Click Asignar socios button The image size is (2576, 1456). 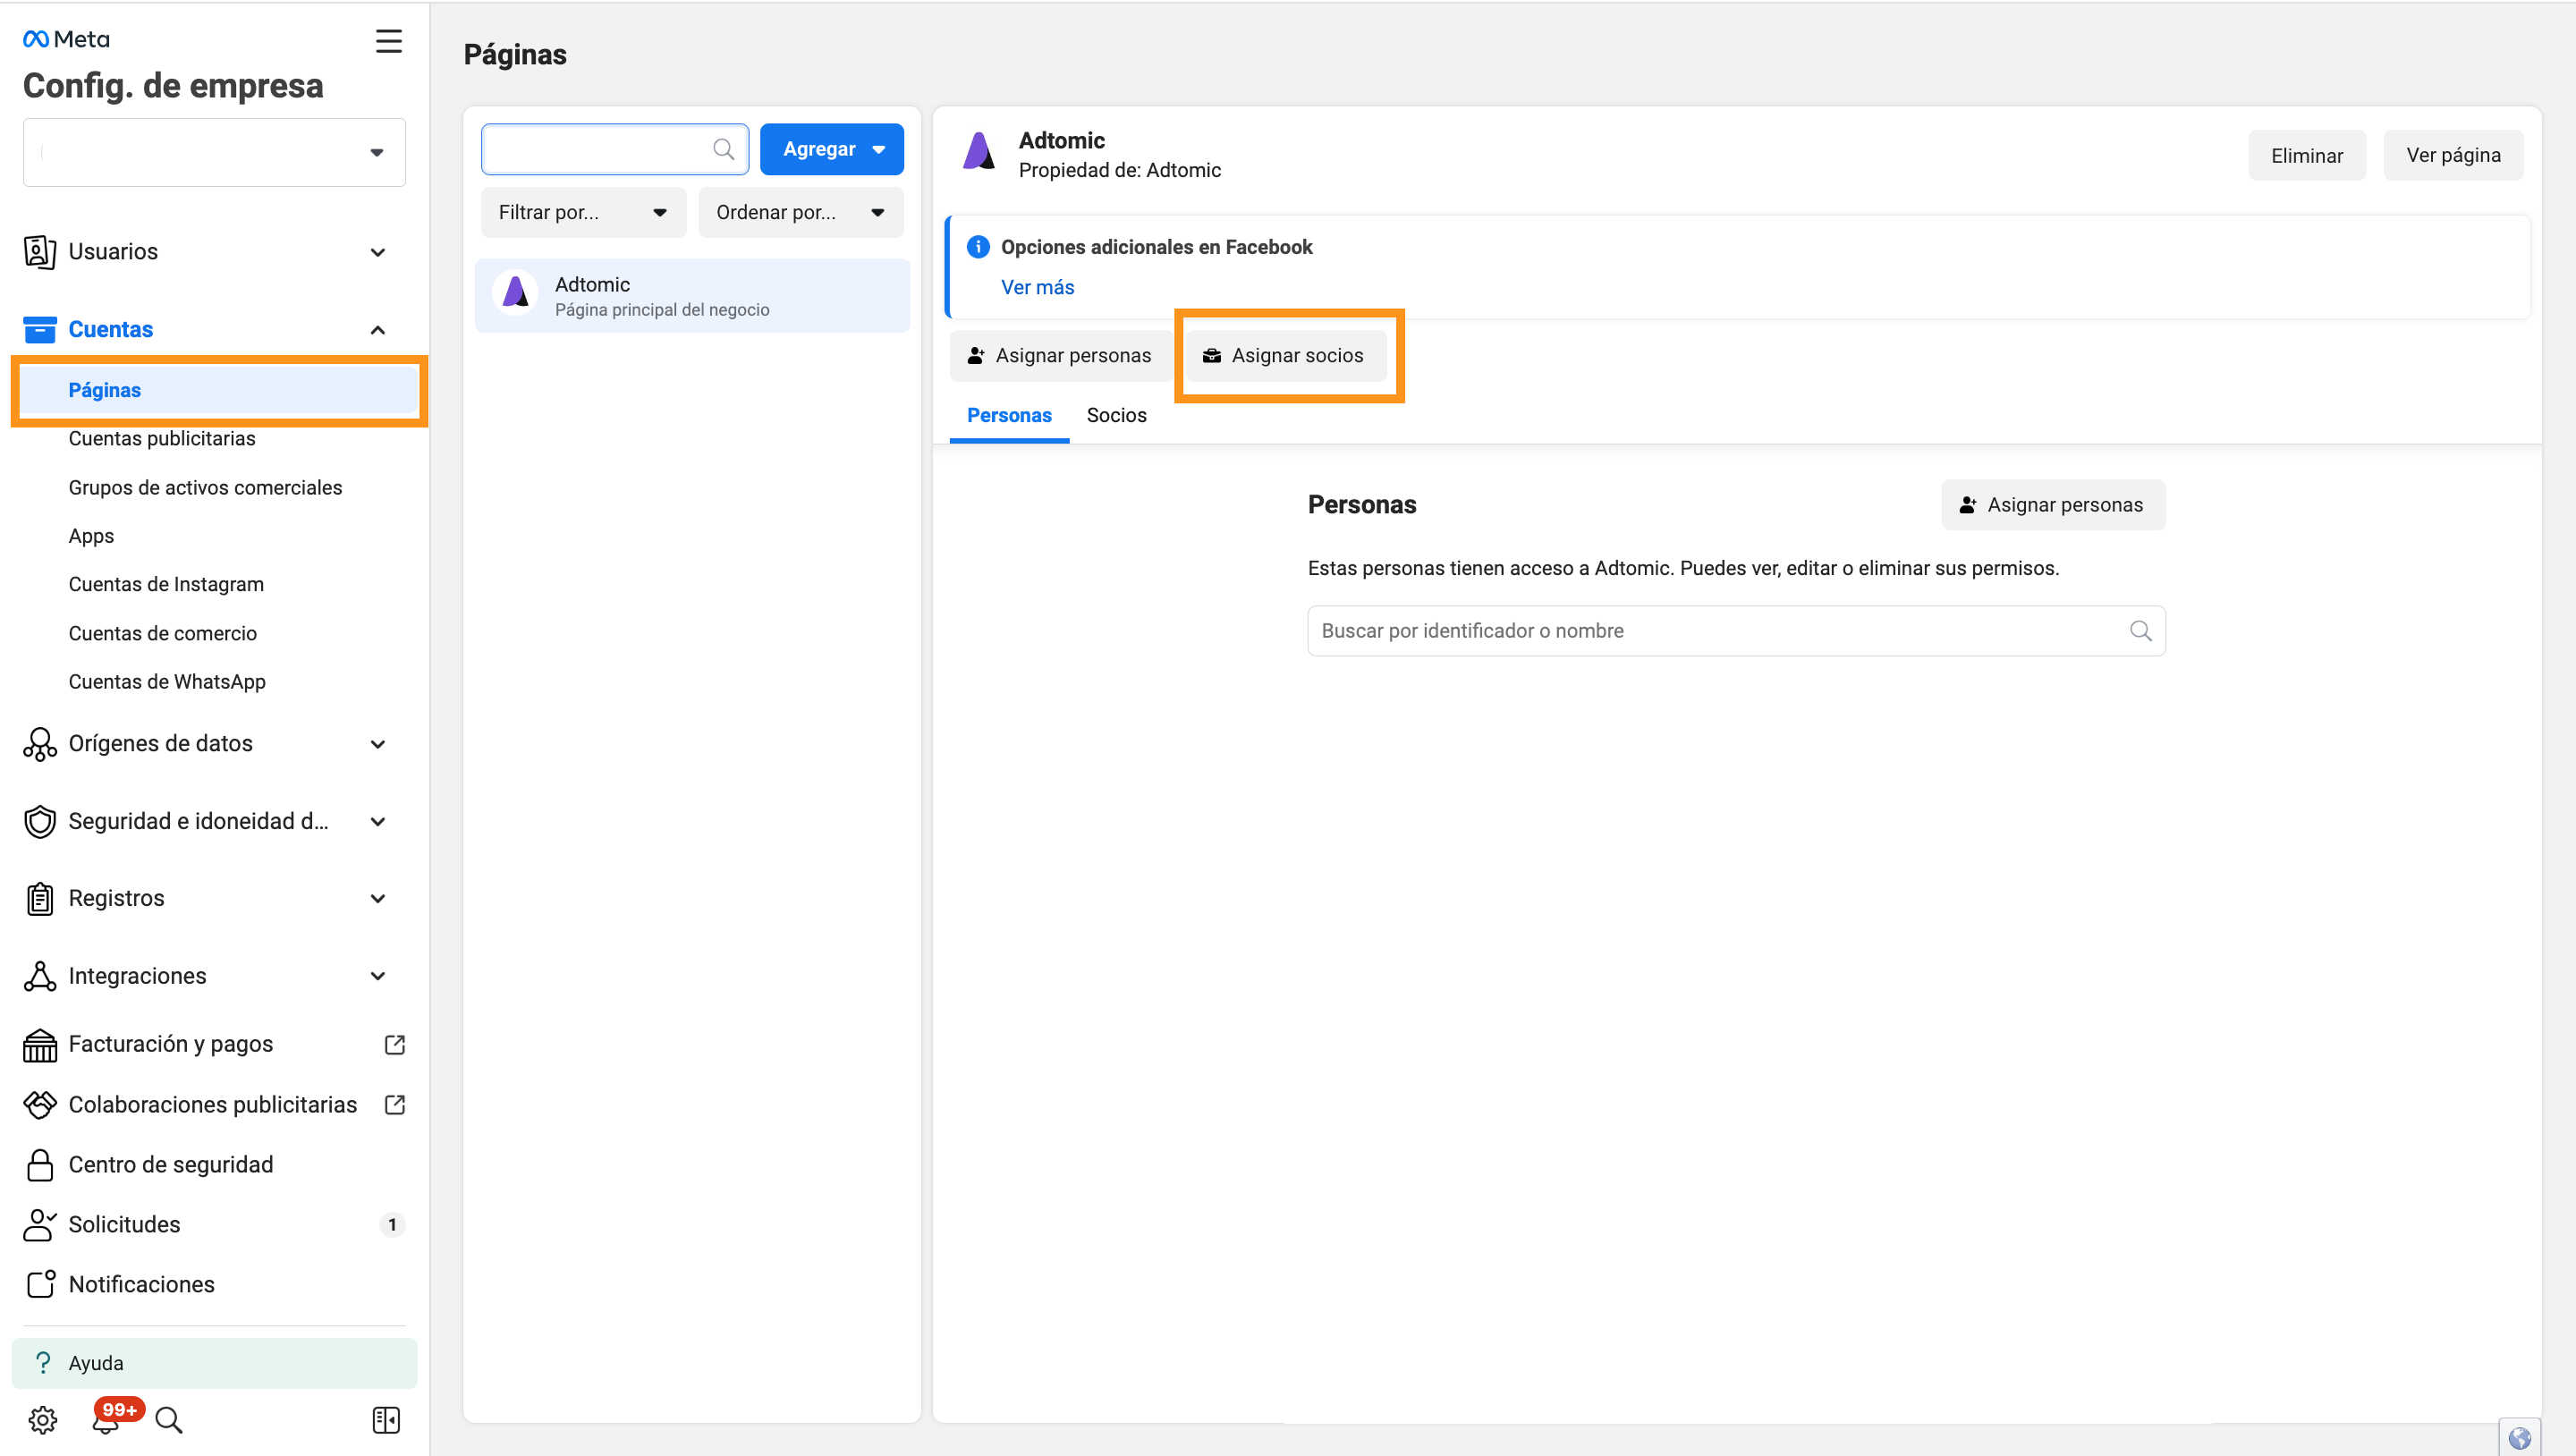[1284, 356]
